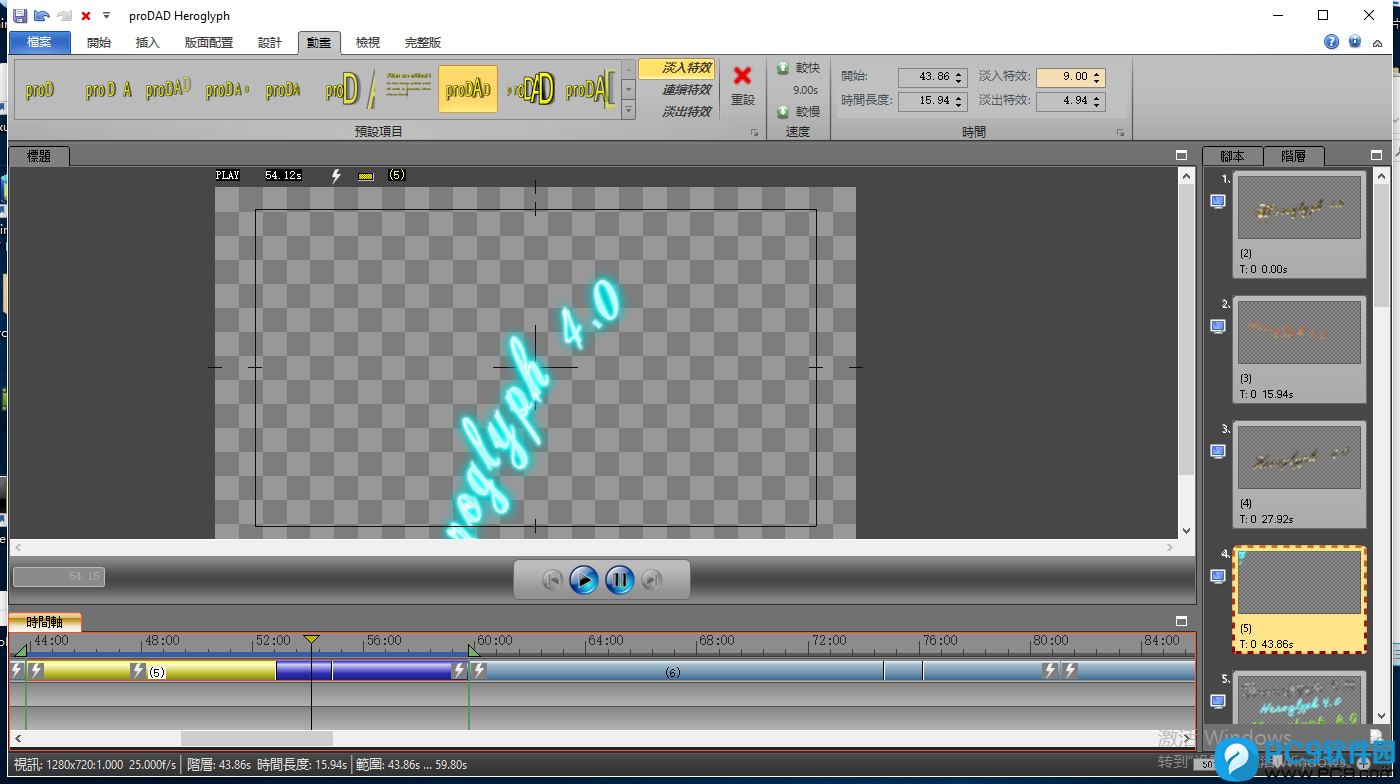Choose the bold outlined 'DAD' preset
This screenshot has height=784, width=1400.
pyautogui.click(x=529, y=89)
